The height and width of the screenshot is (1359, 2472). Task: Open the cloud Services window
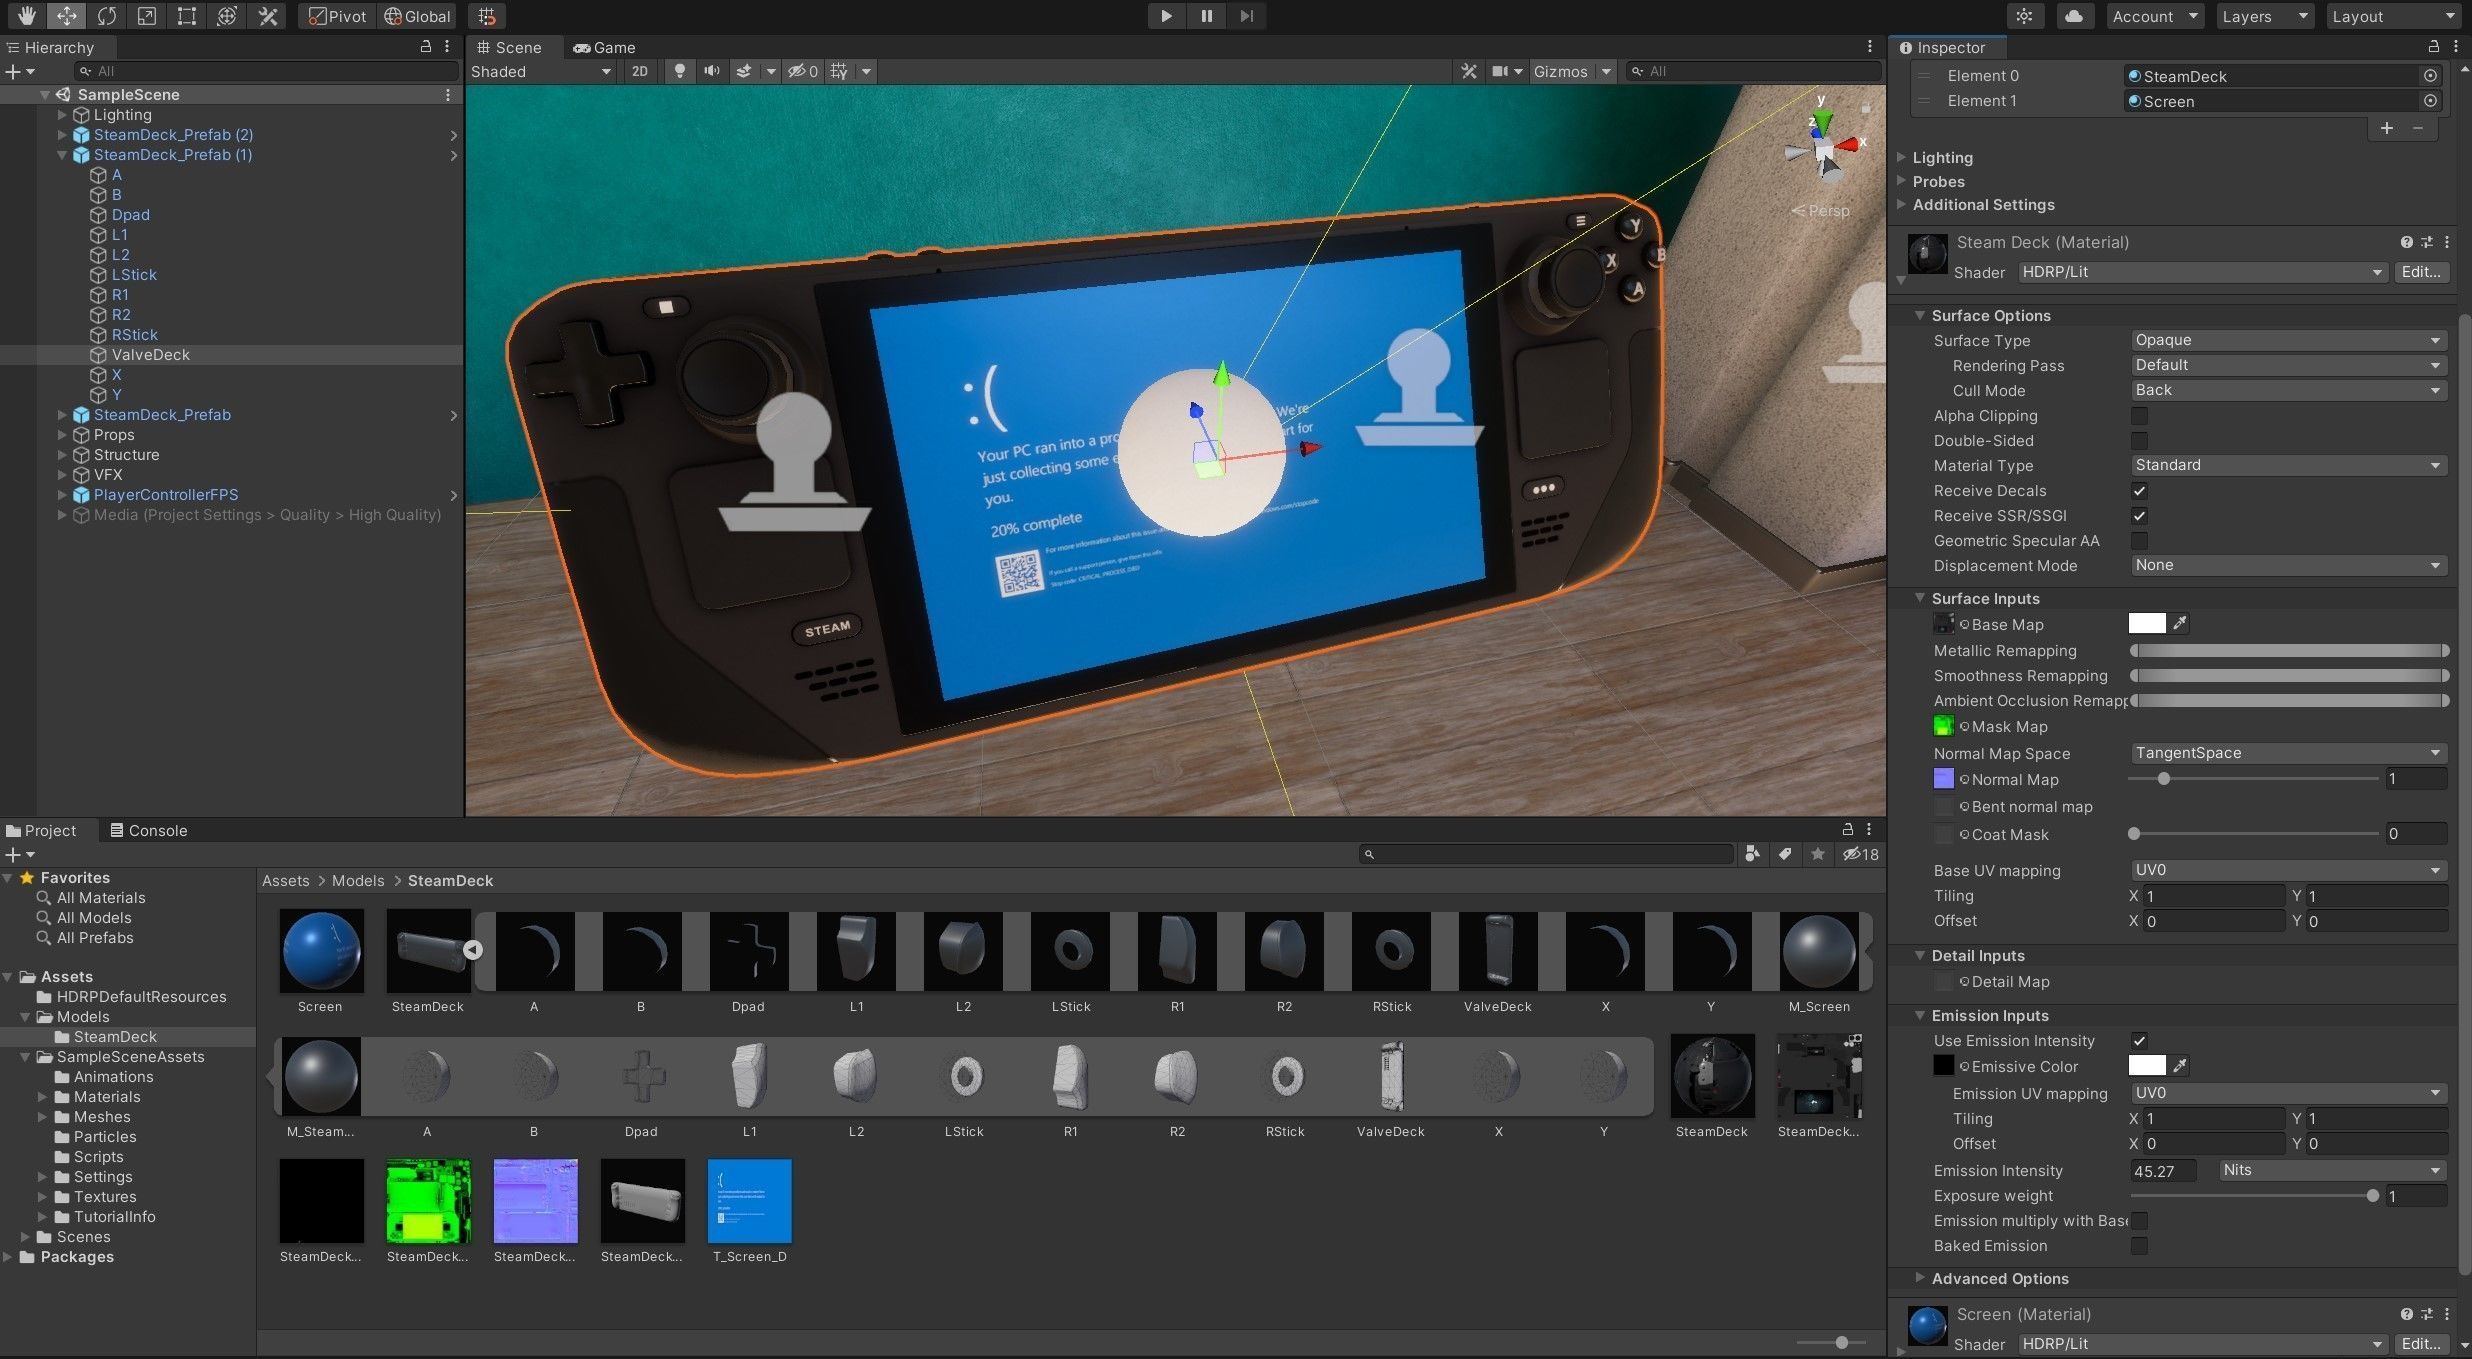[2074, 16]
